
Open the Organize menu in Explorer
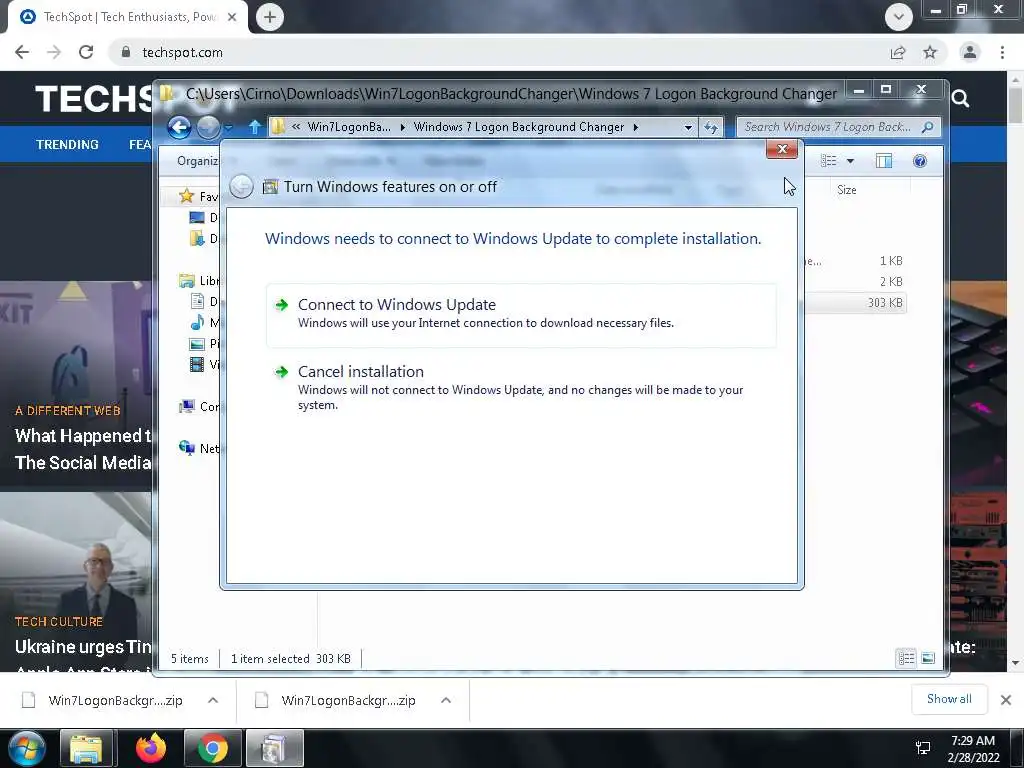198,161
